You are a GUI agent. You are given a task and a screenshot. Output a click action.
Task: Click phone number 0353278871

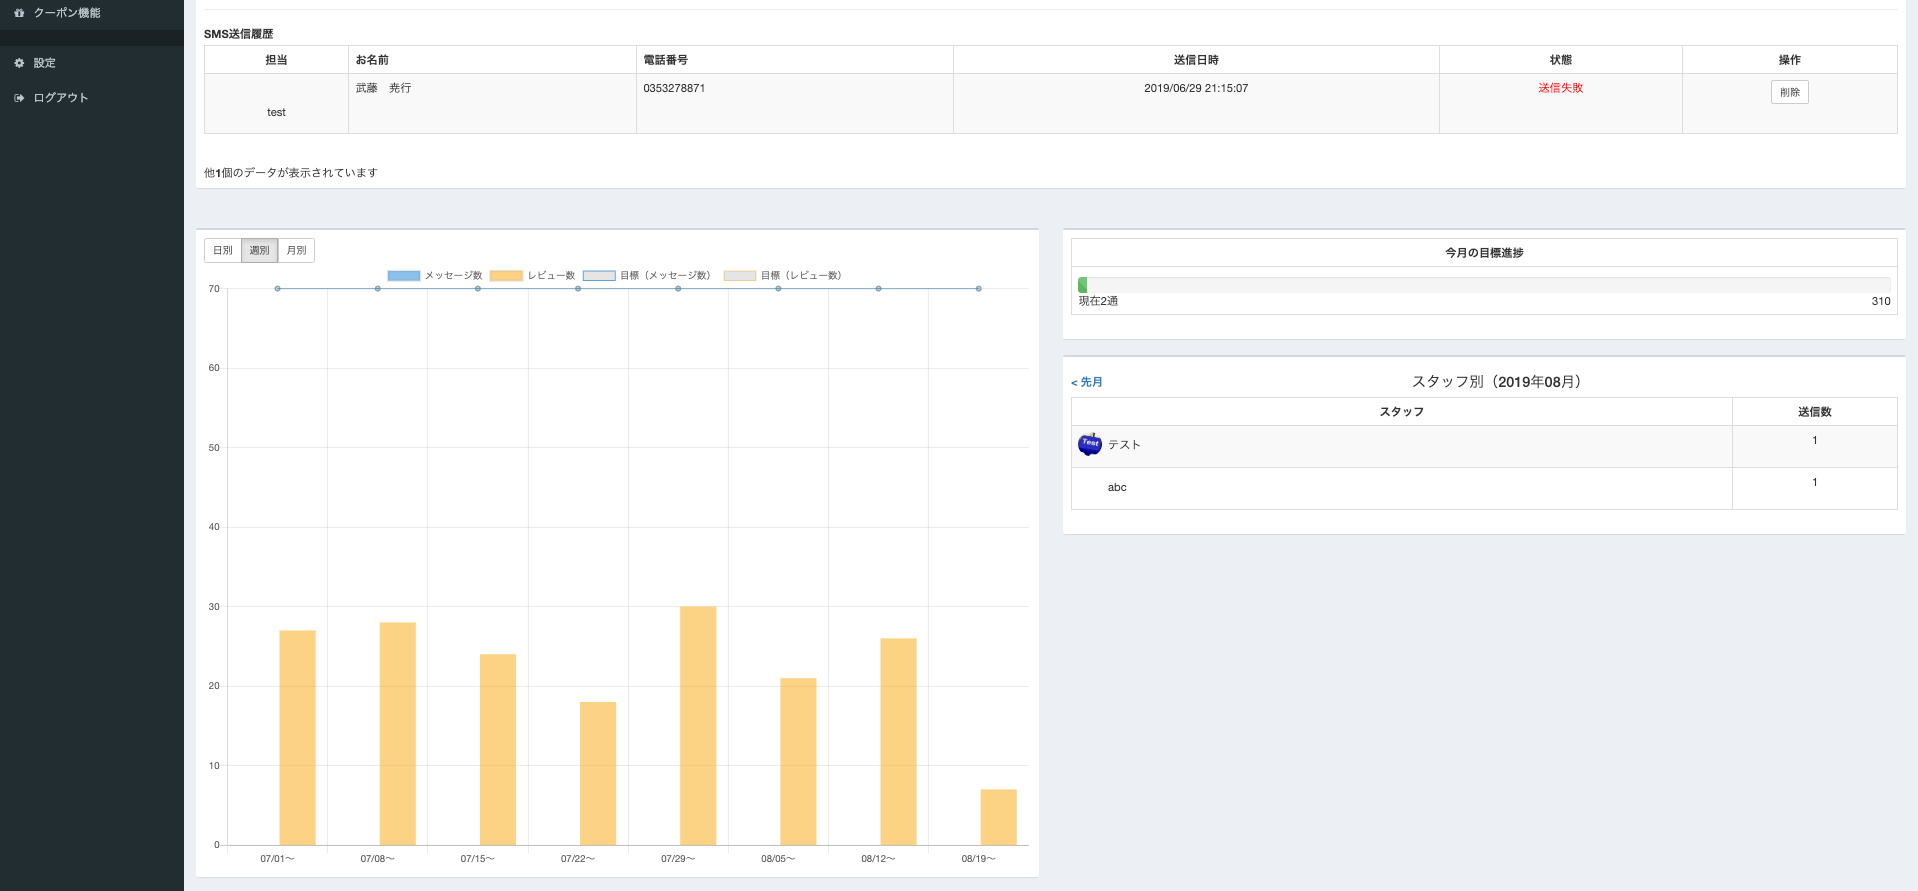(674, 88)
